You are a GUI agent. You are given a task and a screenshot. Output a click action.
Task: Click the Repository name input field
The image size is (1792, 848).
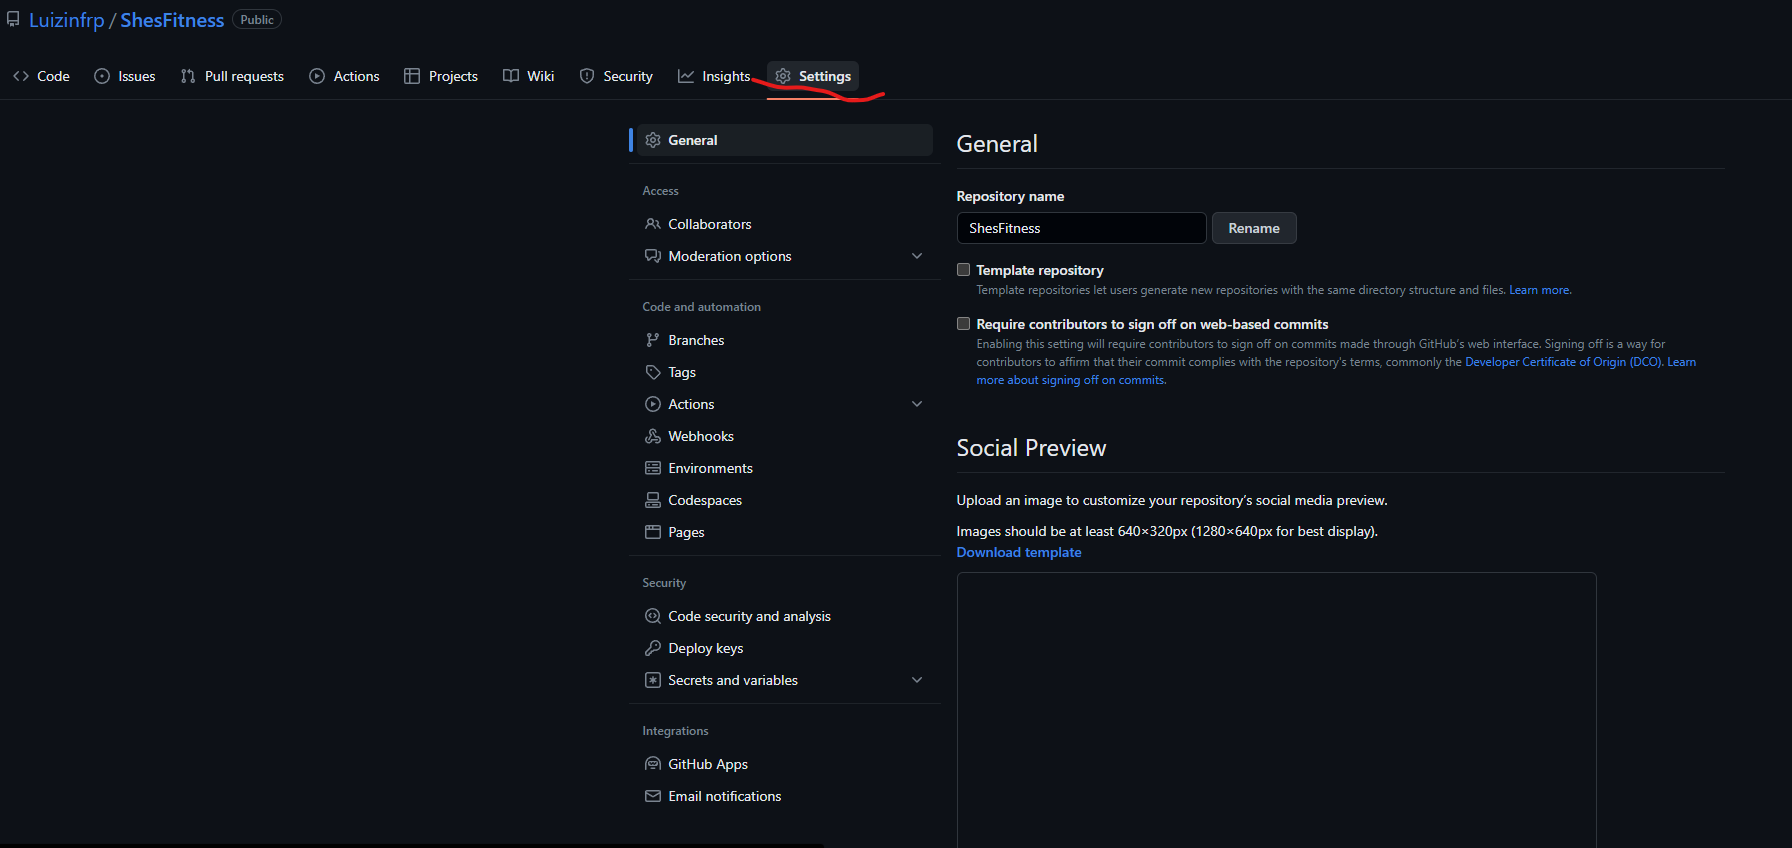click(1081, 228)
